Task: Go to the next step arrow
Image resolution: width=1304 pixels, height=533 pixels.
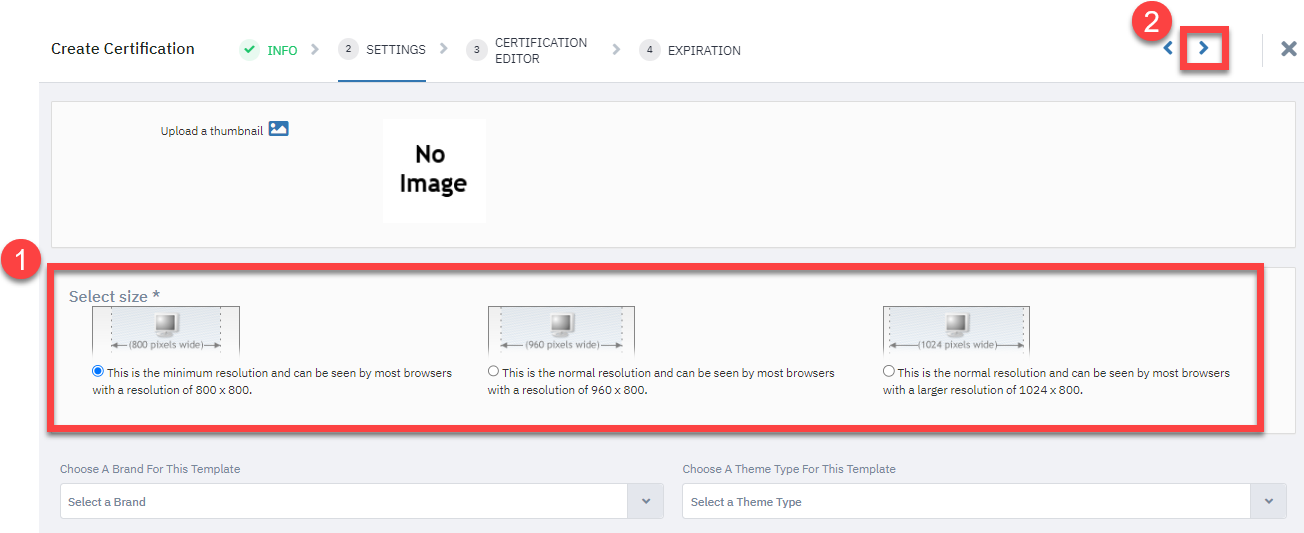Action: 1204,48
